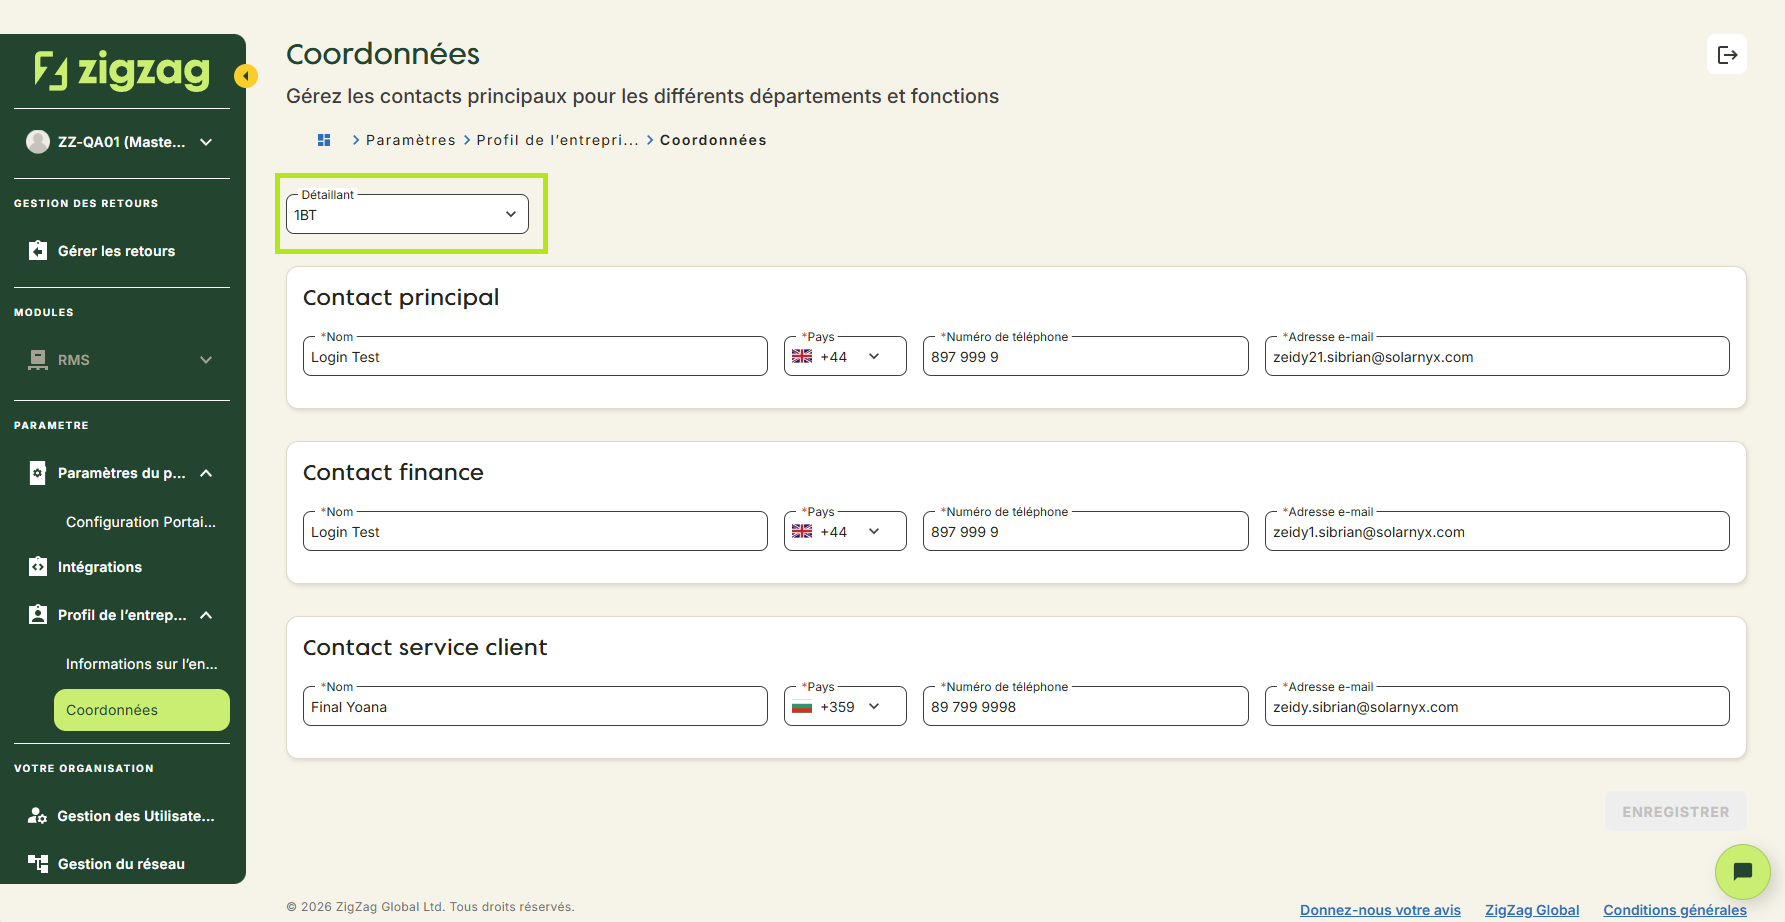Click the copyright ZigZag Global Ltd text
The image size is (1785, 922).
tap(430, 907)
